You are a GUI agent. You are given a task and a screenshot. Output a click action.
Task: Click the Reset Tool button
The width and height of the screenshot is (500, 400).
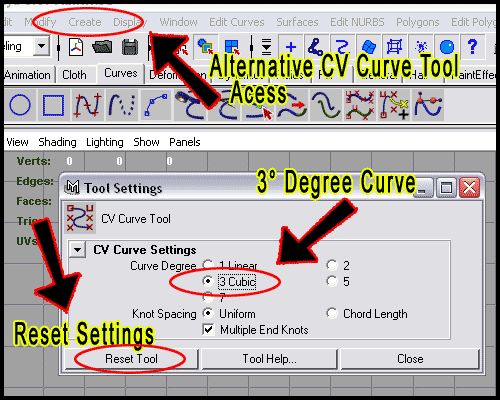point(131,359)
